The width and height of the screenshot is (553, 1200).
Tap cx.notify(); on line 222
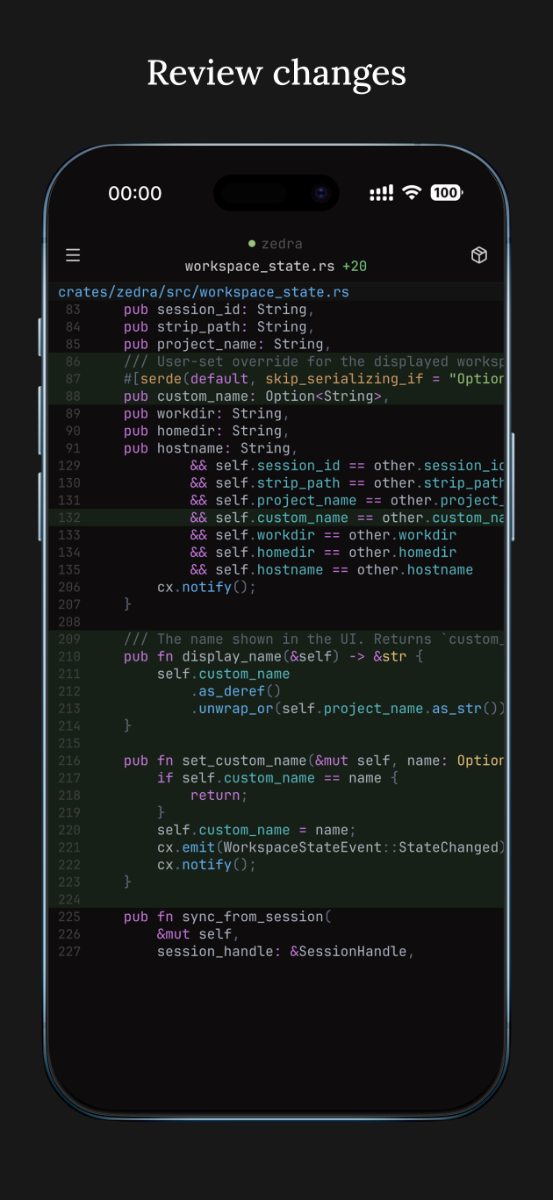(x=206, y=865)
